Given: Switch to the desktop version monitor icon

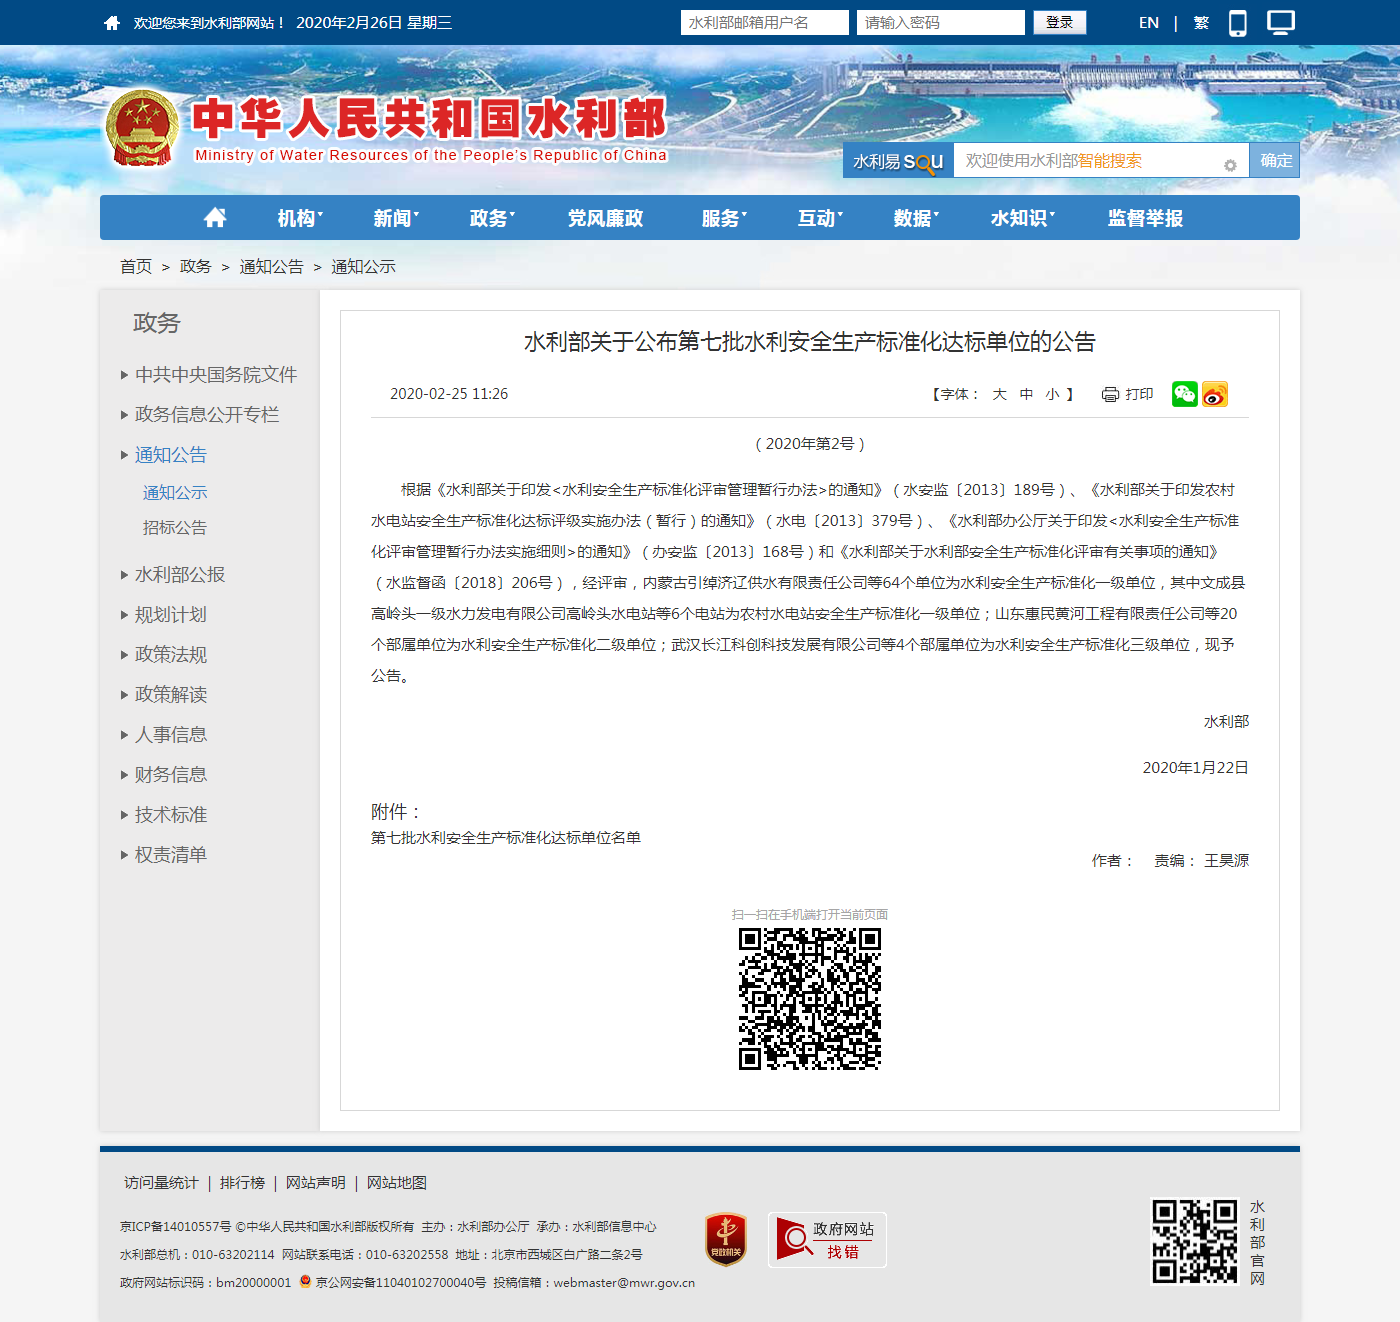Looking at the screenshot, I should (x=1280, y=22).
